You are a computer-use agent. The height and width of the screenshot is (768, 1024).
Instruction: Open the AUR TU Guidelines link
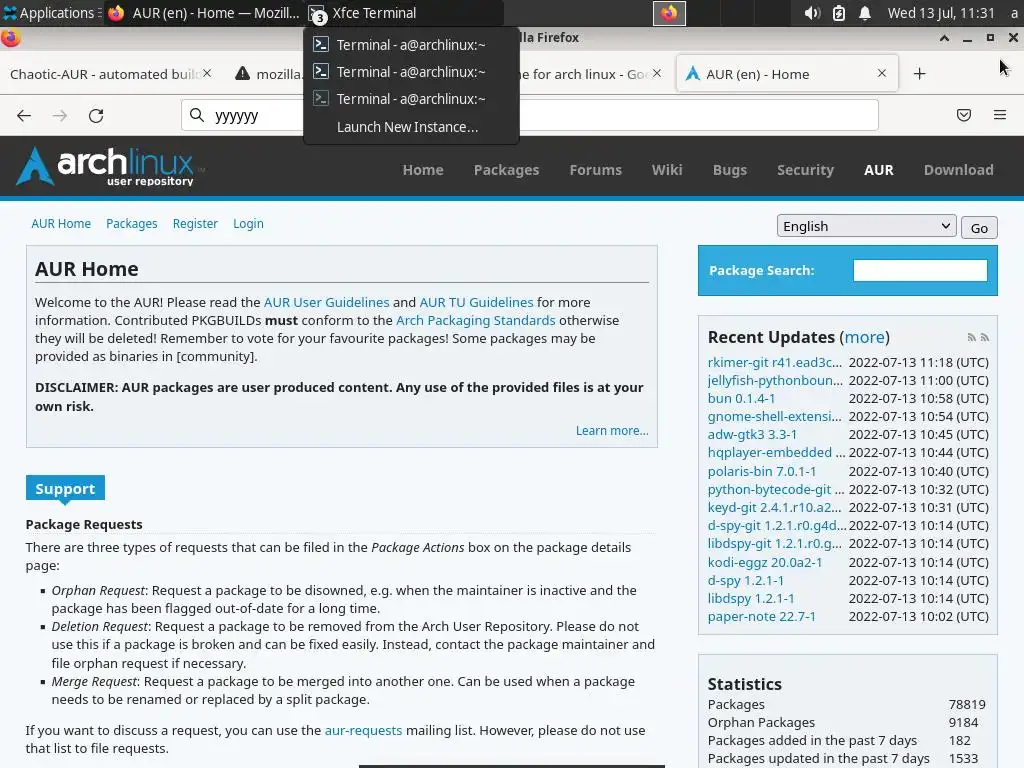click(476, 302)
